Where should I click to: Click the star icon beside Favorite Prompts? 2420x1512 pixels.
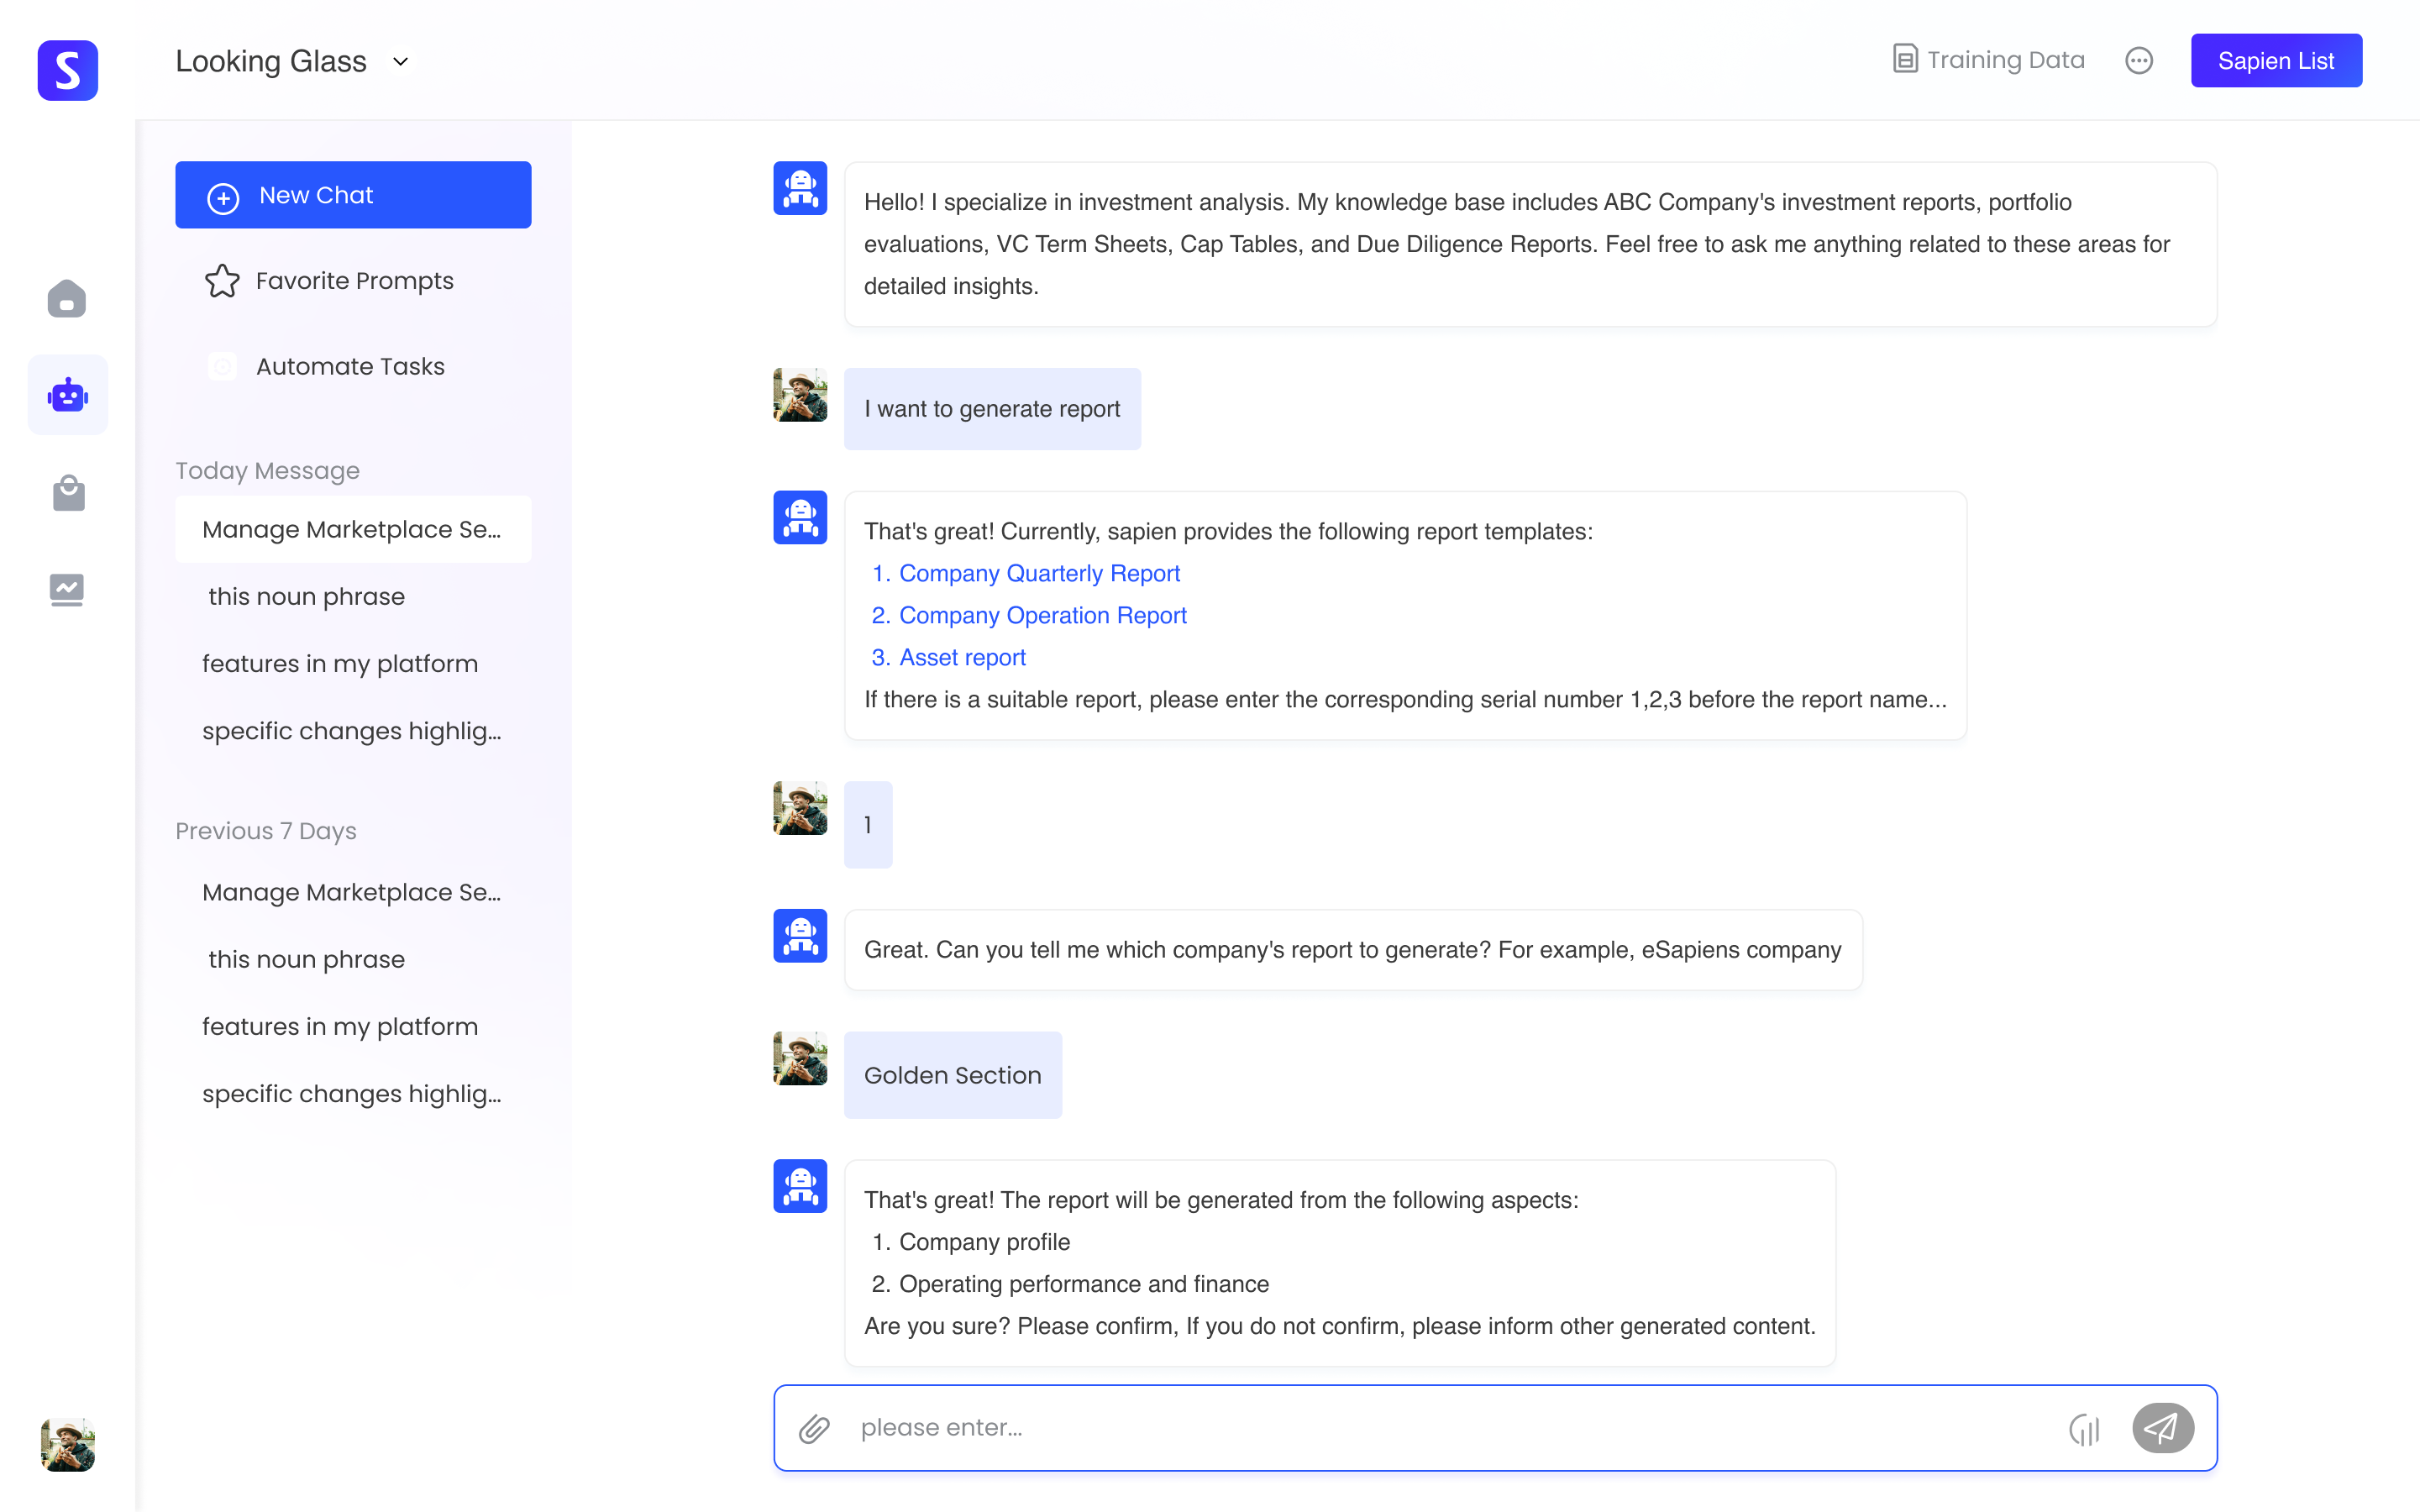tap(222, 281)
